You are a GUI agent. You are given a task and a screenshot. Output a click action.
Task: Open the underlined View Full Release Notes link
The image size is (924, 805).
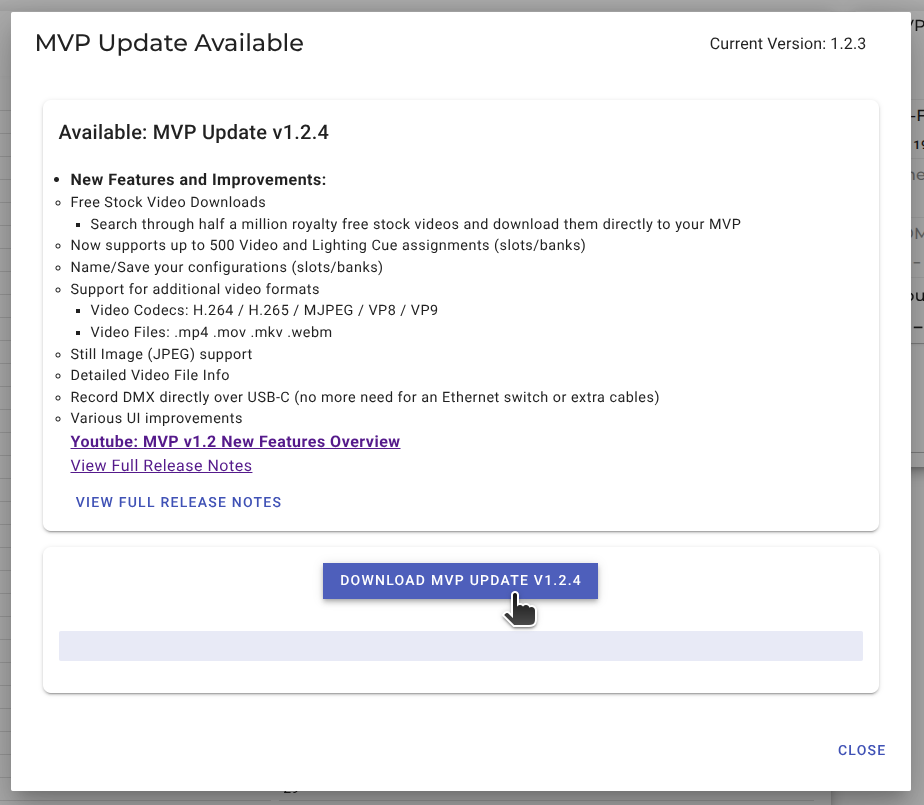click(161, 466)
